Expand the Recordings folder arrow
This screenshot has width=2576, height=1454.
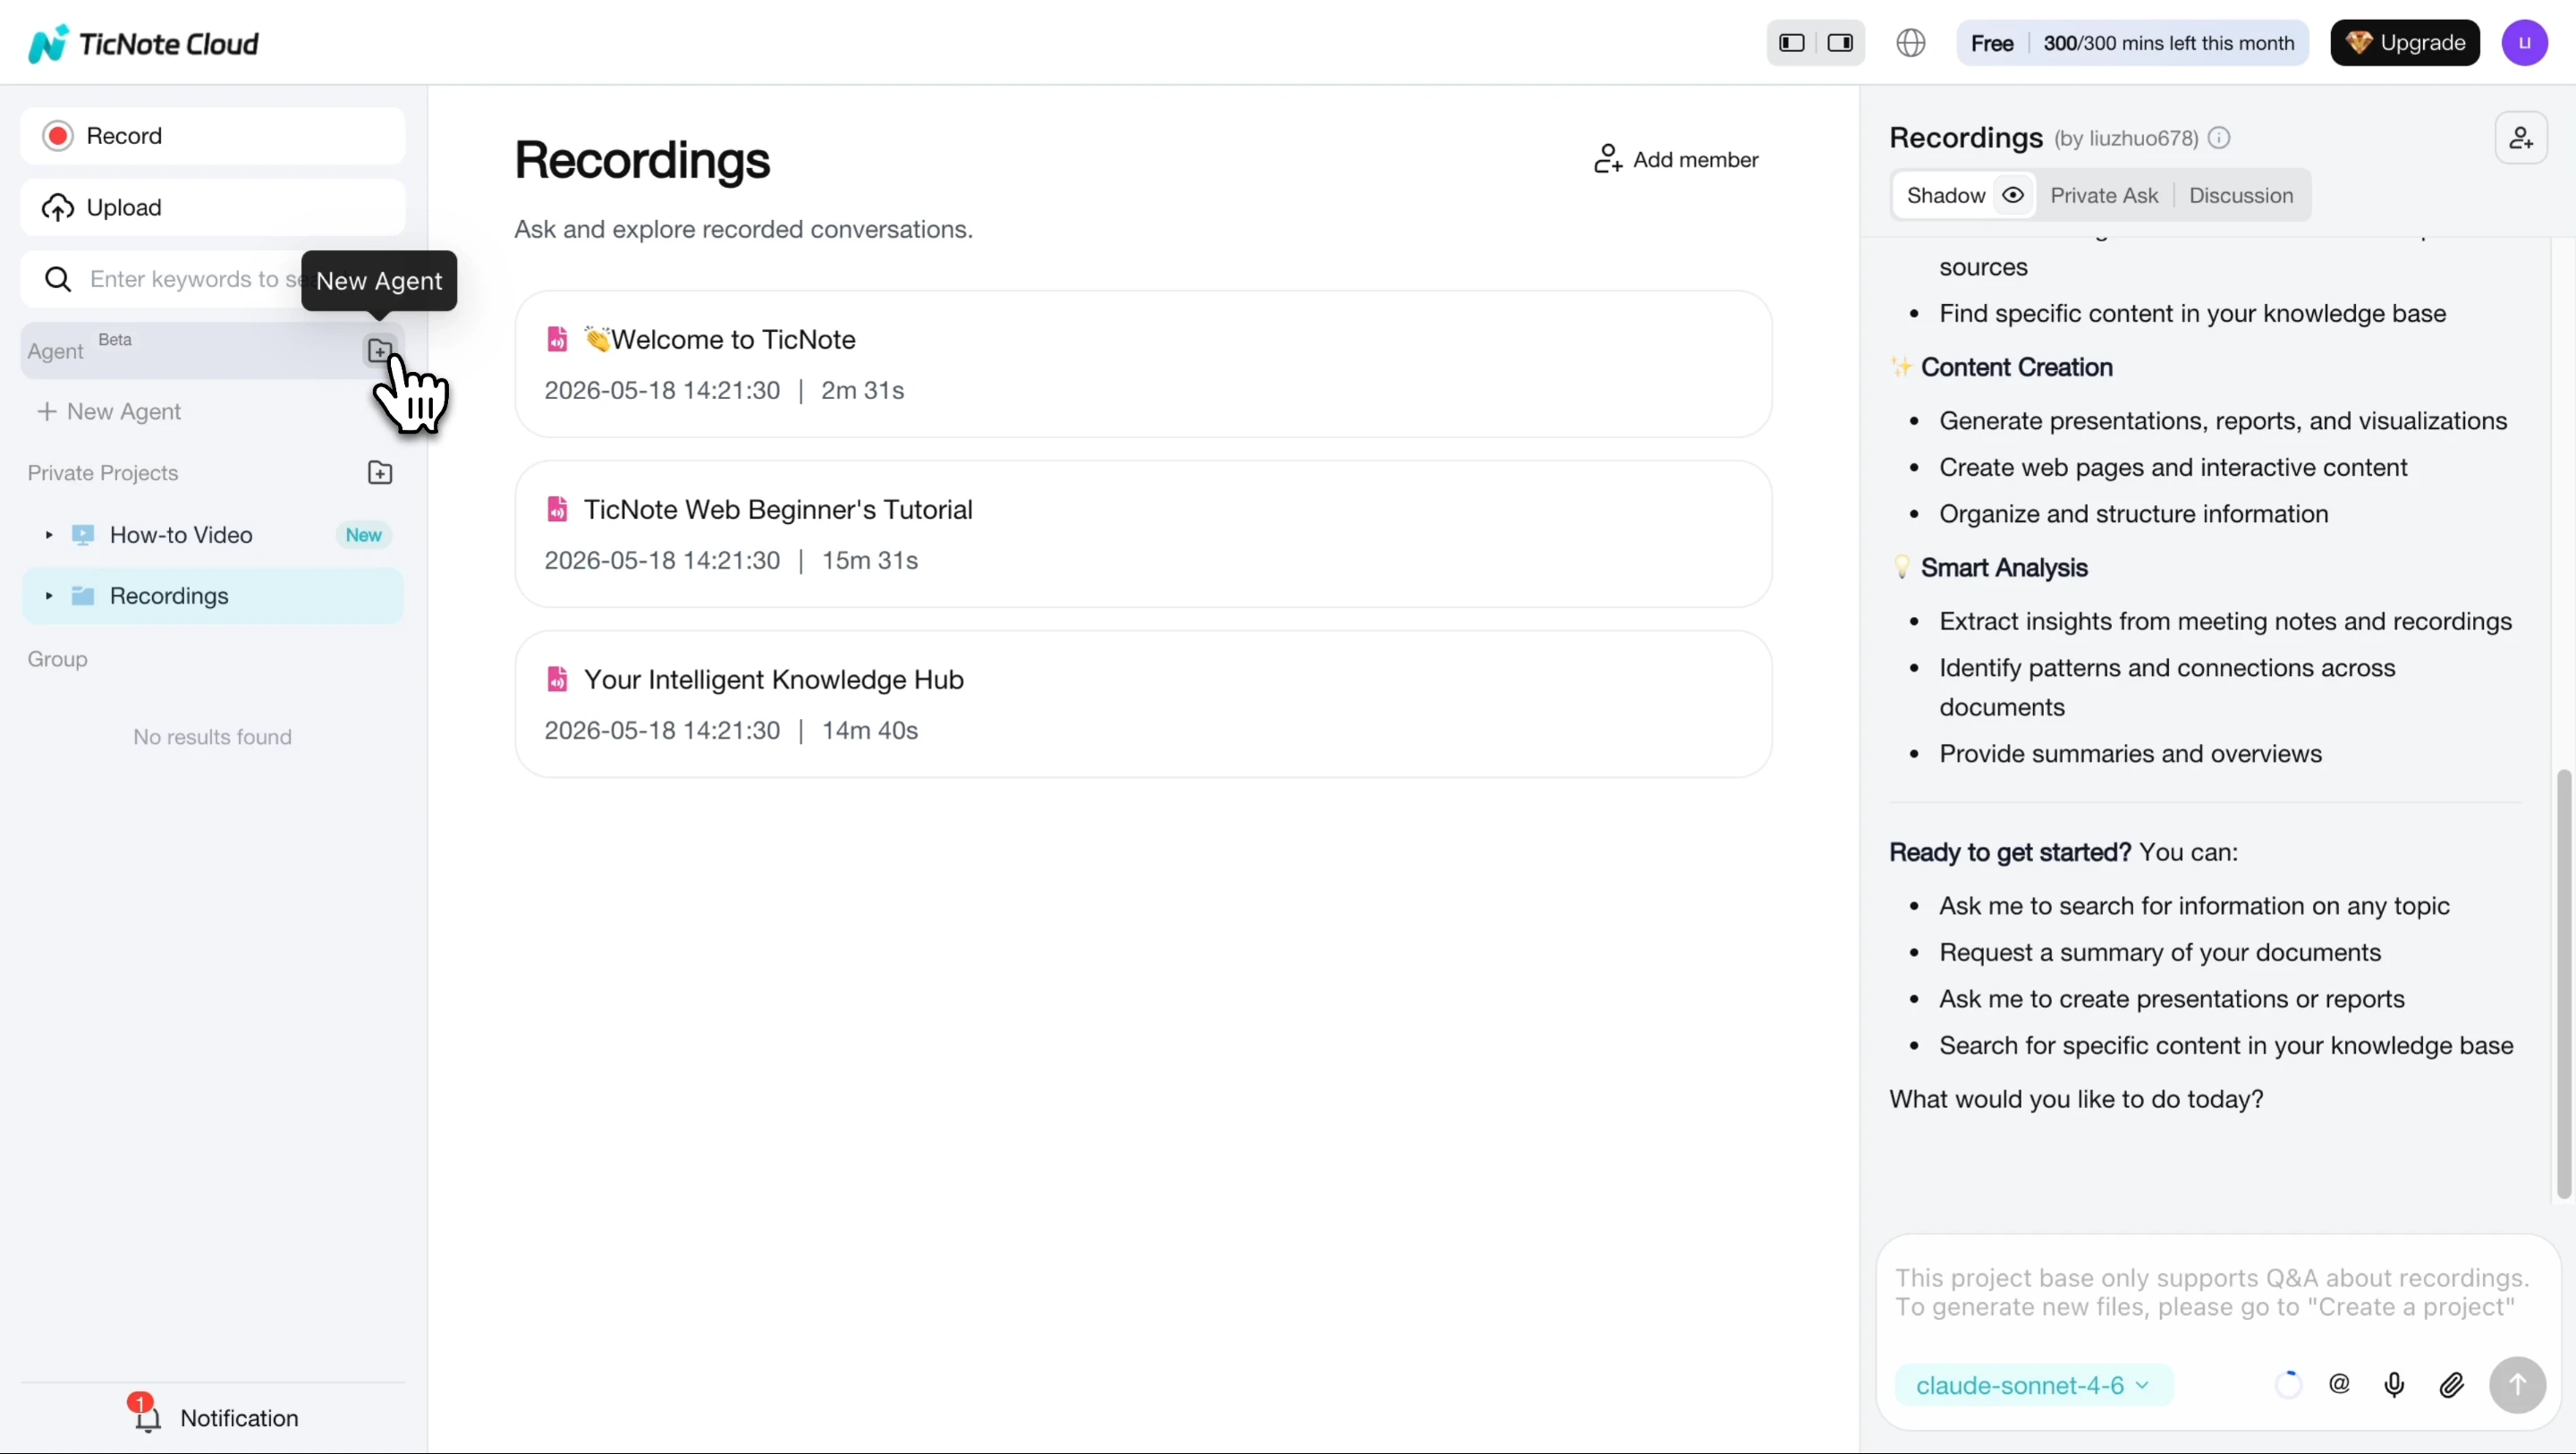[48, 596]
